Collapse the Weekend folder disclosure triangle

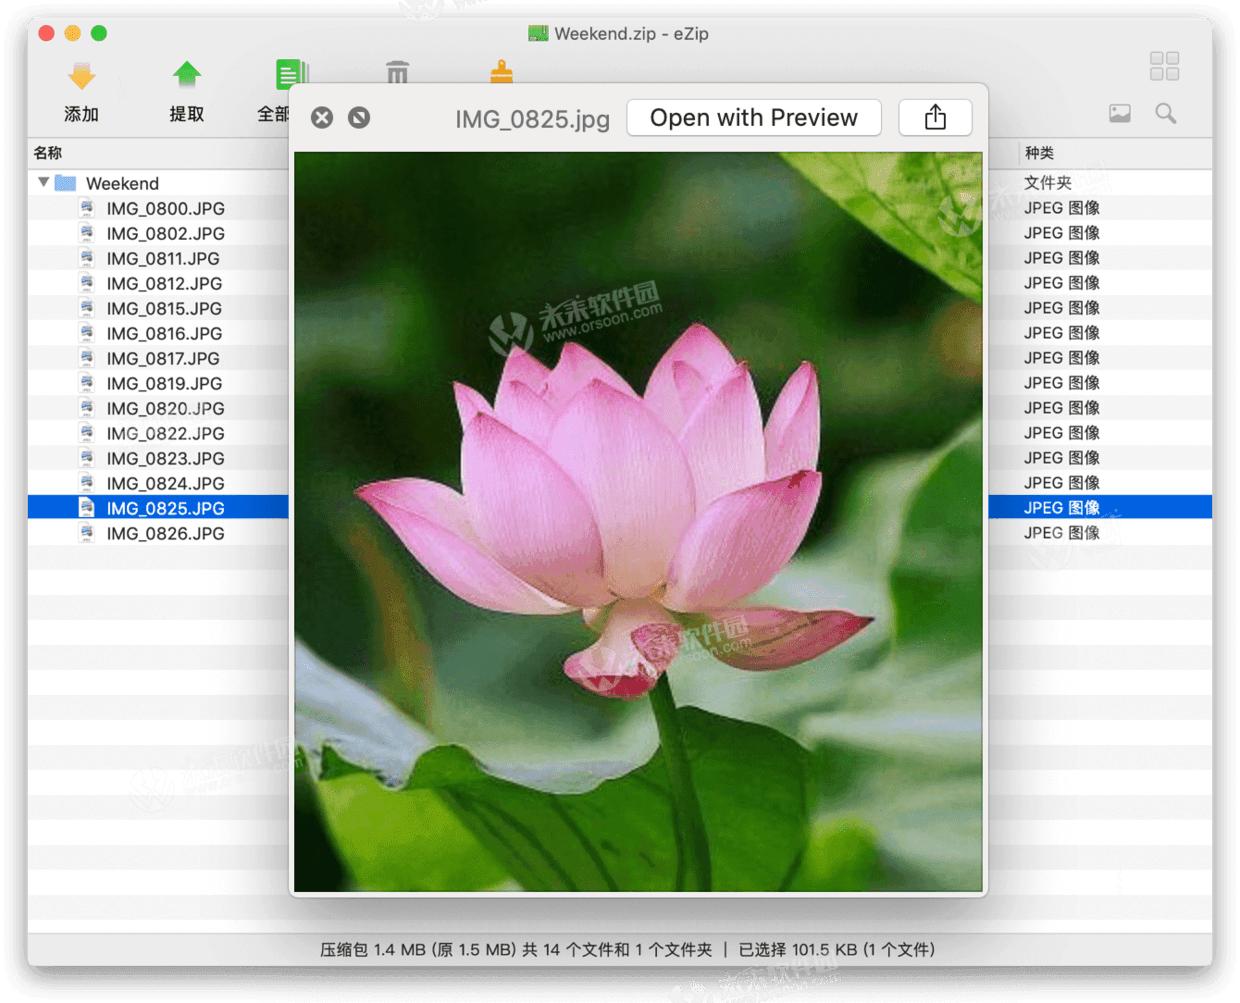pyautogui.click(x=44, y=183)
